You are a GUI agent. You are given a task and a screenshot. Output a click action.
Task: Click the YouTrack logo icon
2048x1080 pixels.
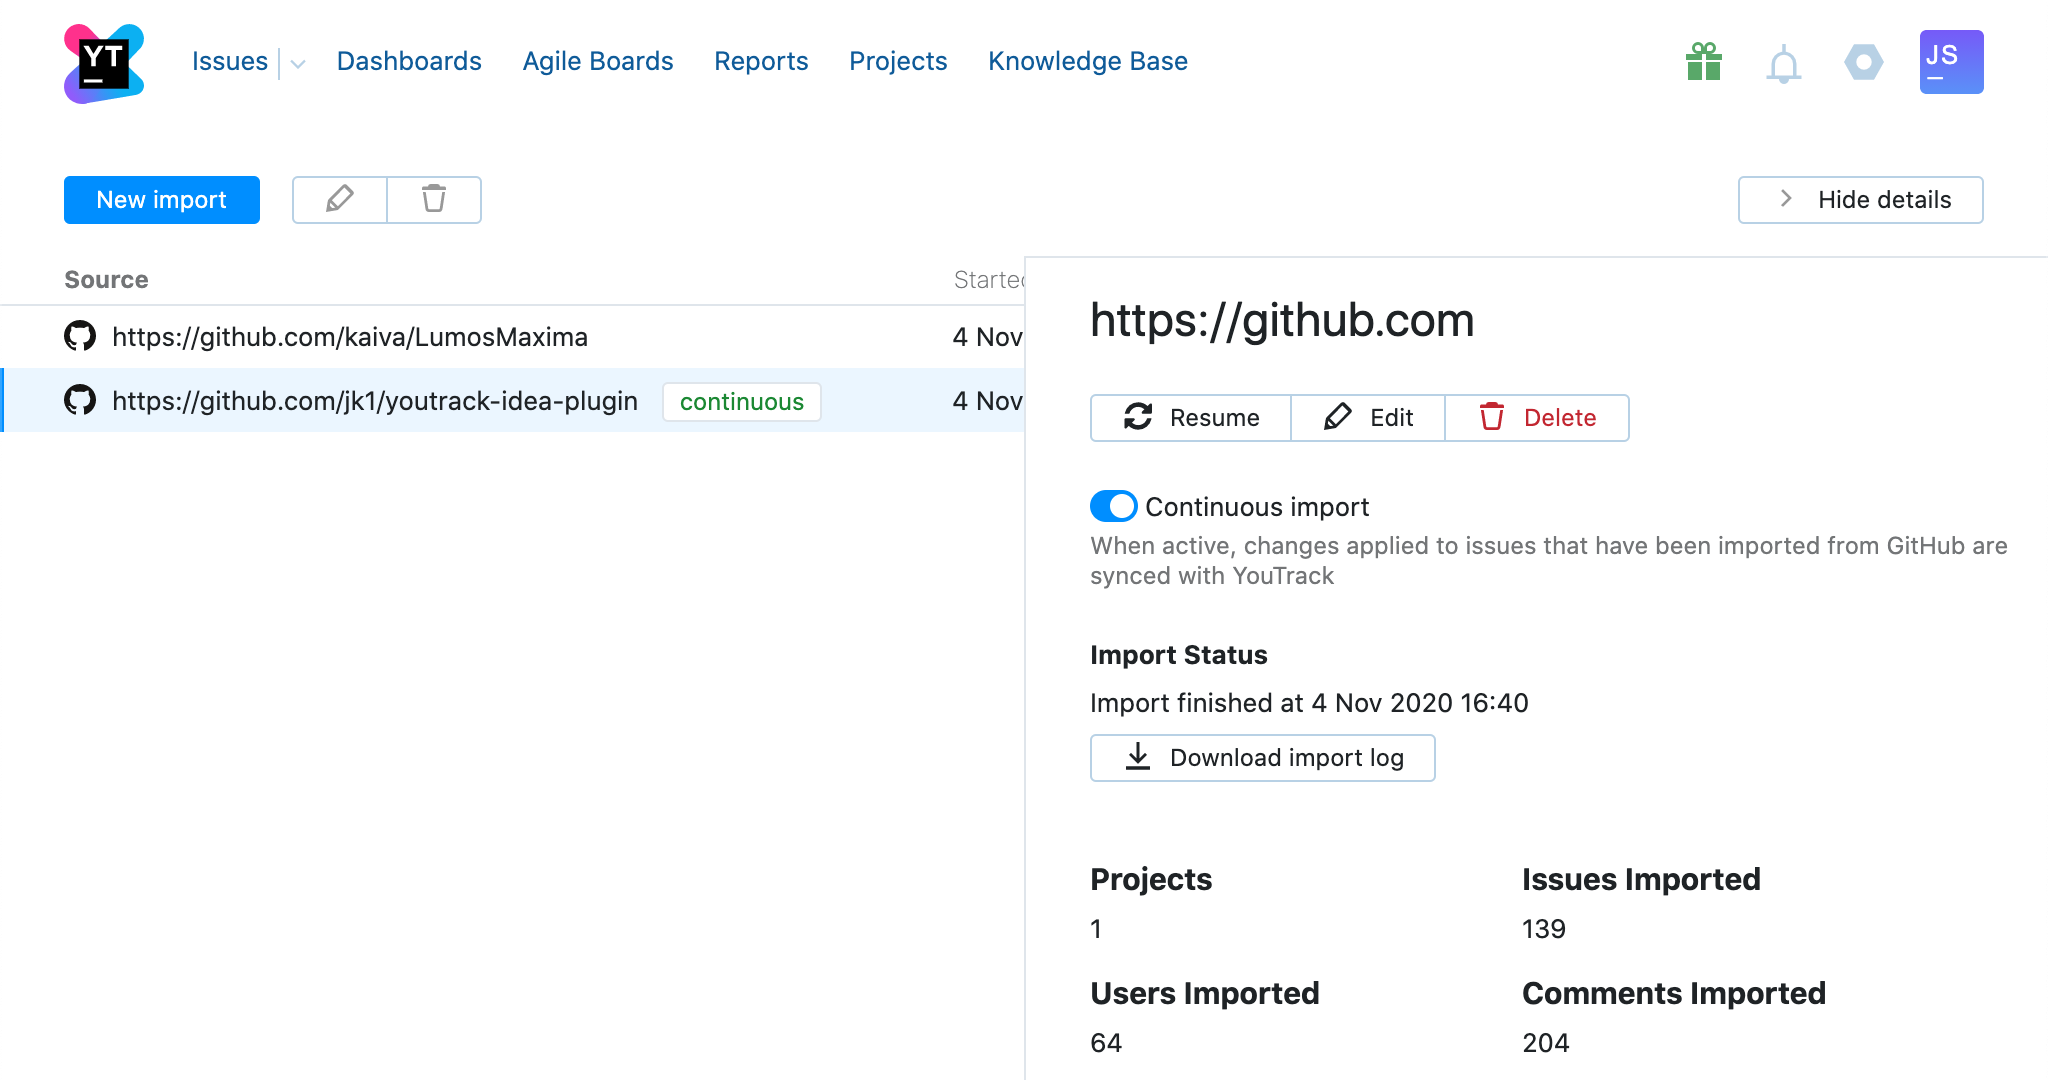point(104,63)
